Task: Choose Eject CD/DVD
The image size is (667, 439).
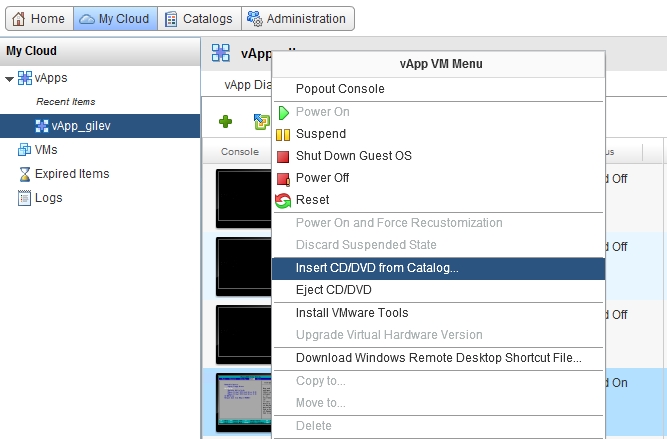Action: click(439, 290)
